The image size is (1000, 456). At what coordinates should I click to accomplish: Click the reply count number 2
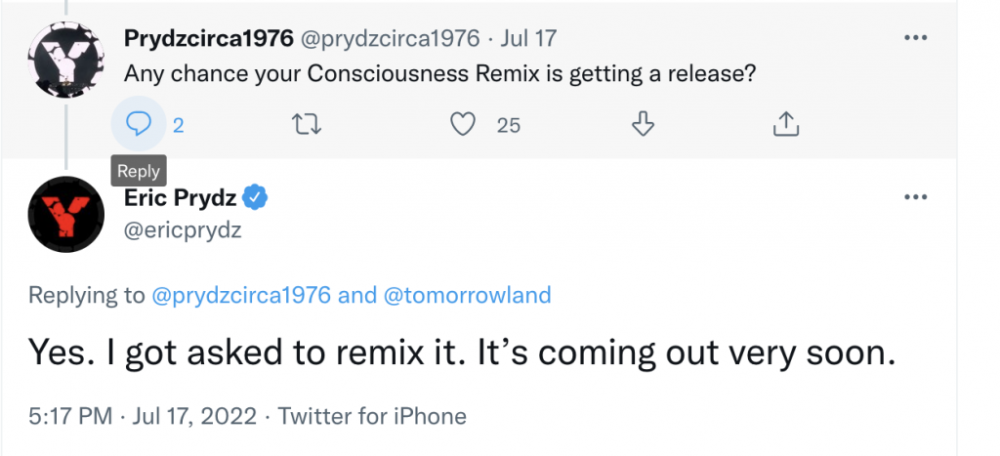[x=179, y=126]
